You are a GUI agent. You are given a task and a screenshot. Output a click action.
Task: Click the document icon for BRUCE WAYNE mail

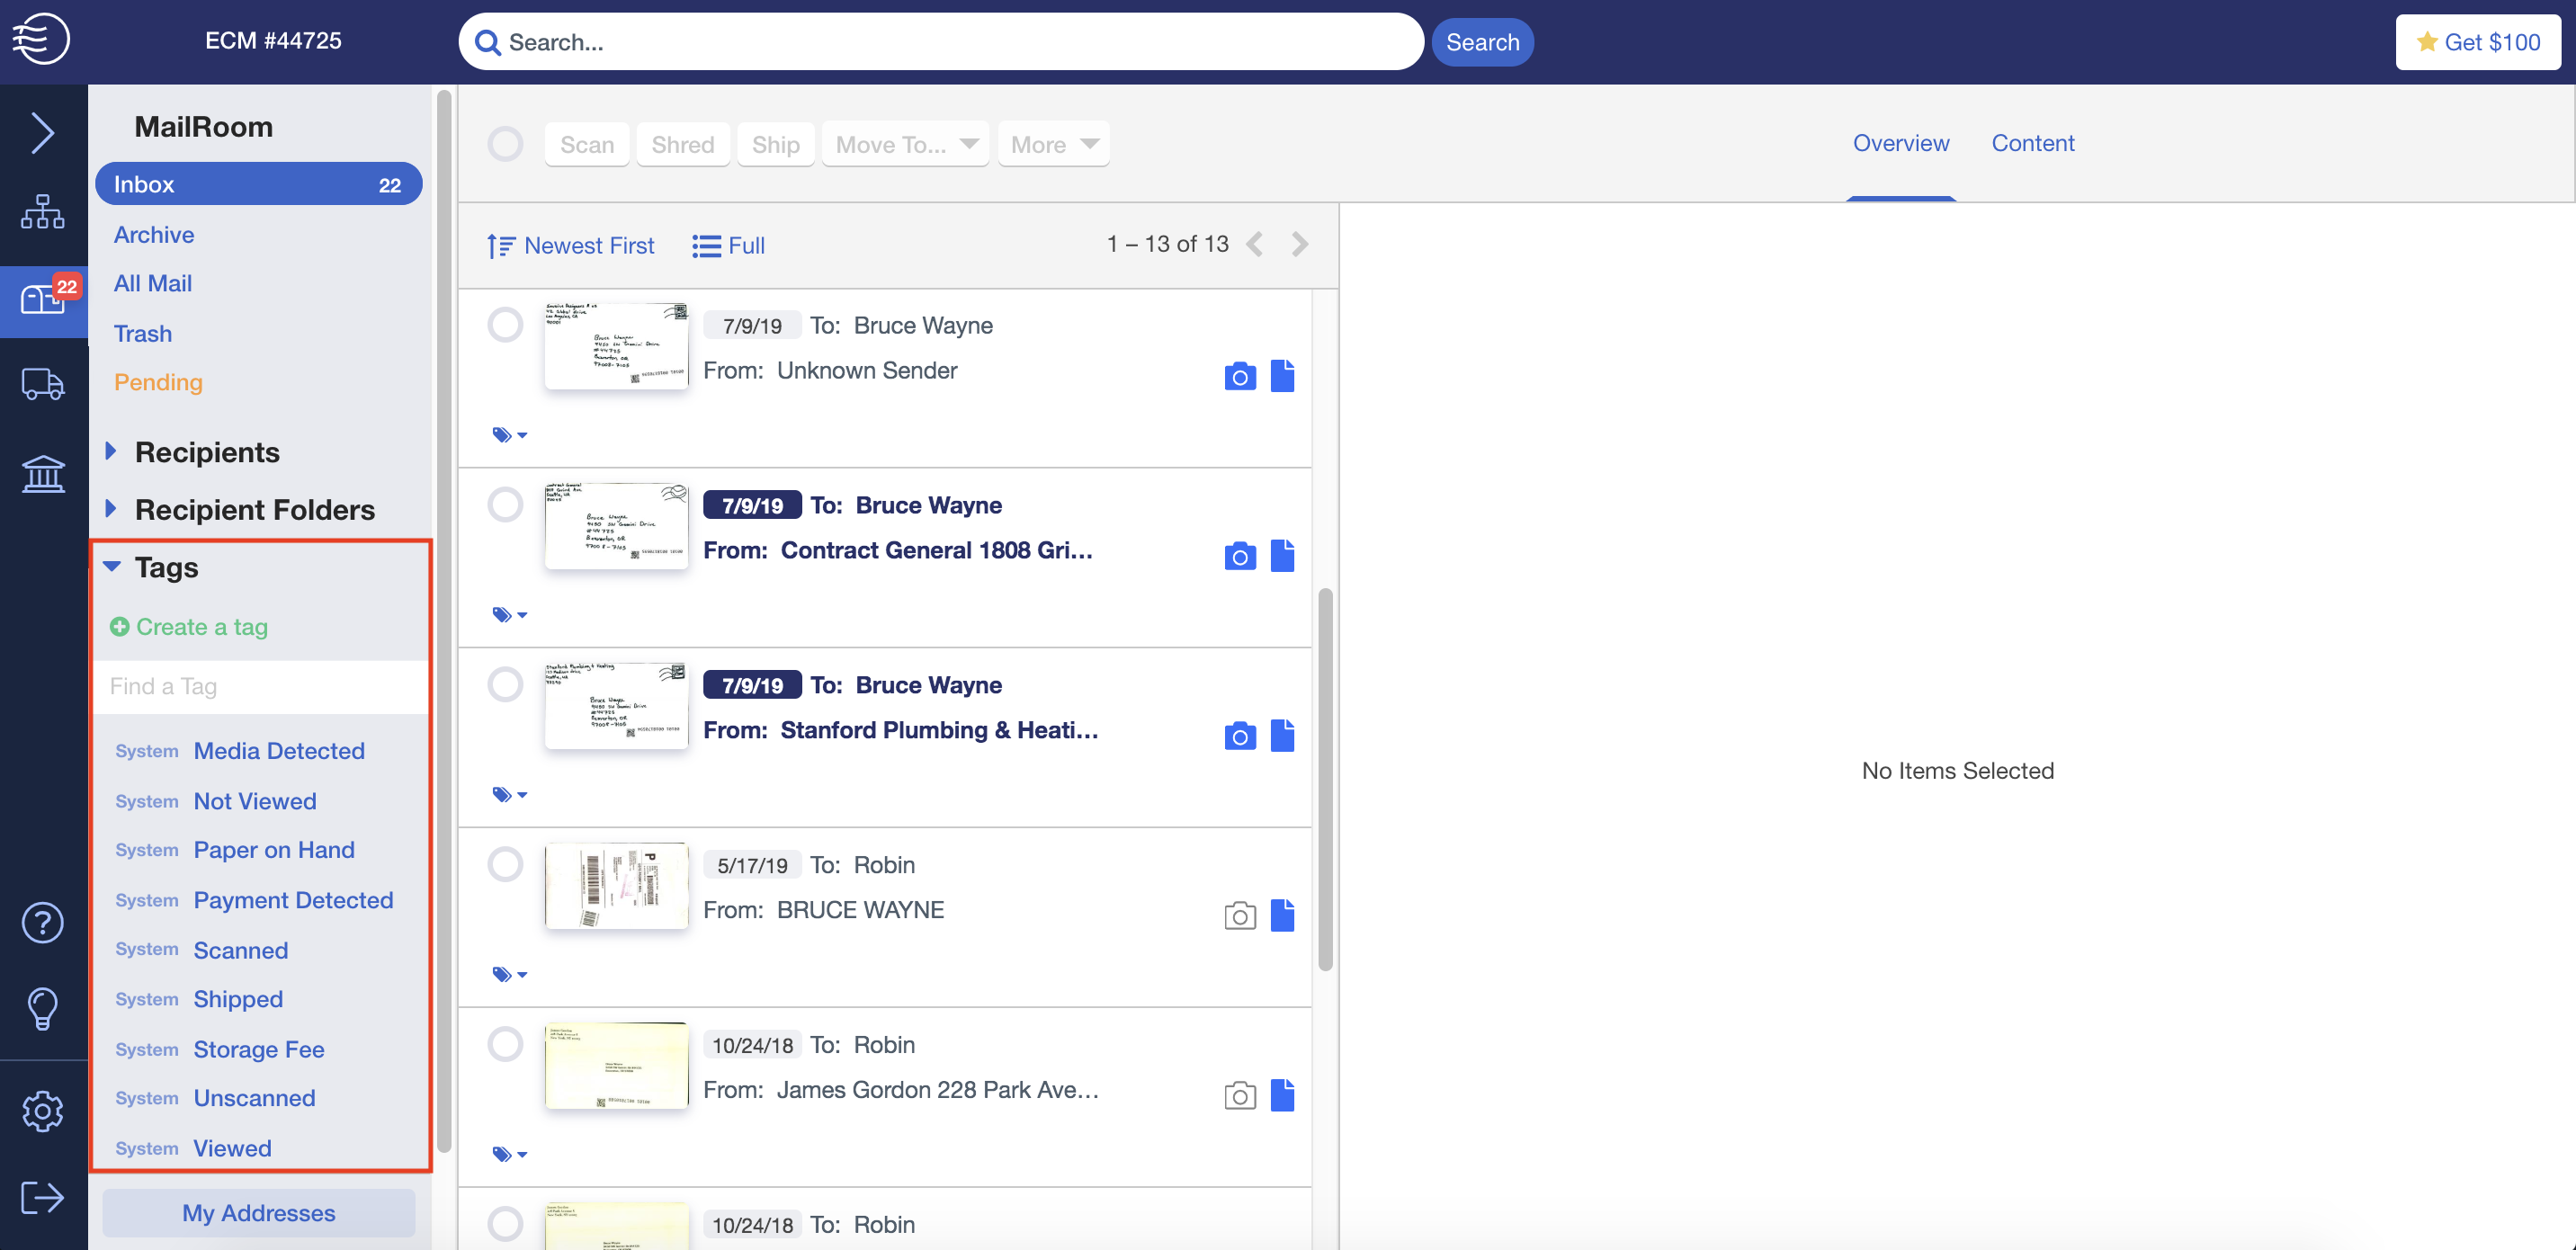pyautogui.click(x=1283, y=916)
